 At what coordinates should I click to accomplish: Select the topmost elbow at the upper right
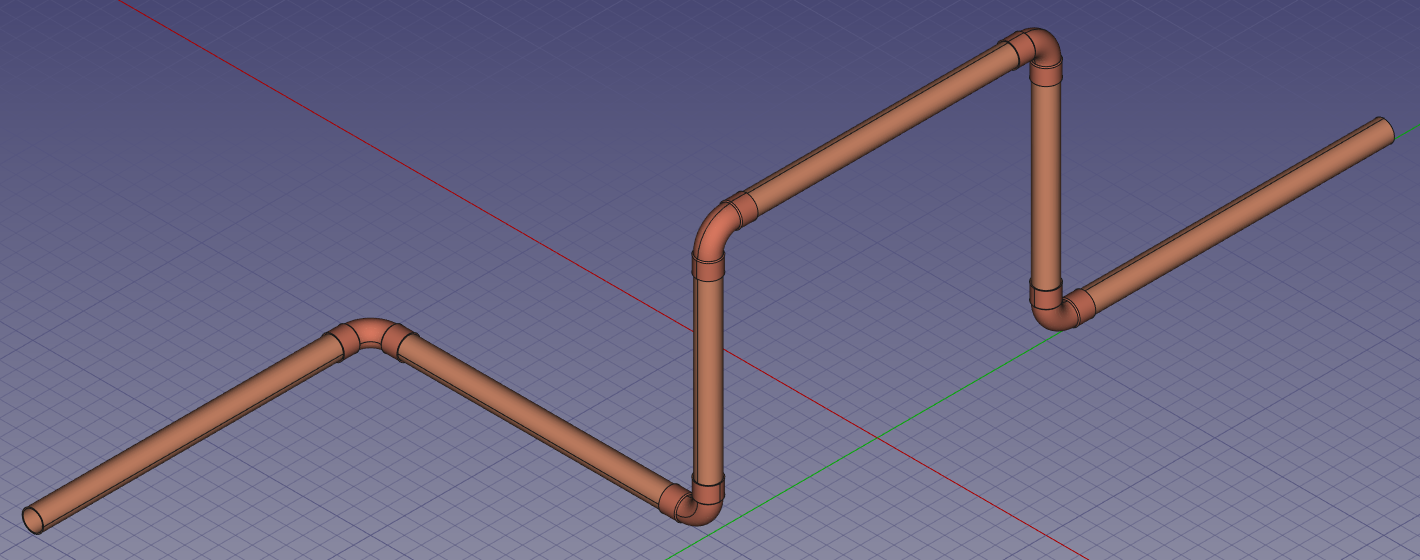tap(1042, 46)
